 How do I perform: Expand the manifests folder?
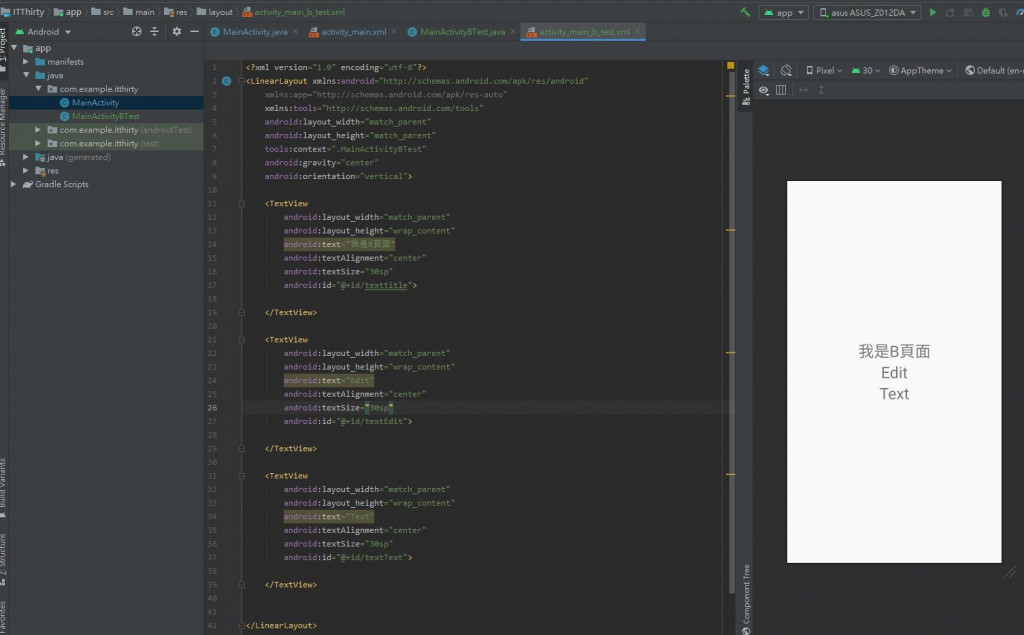26,61
